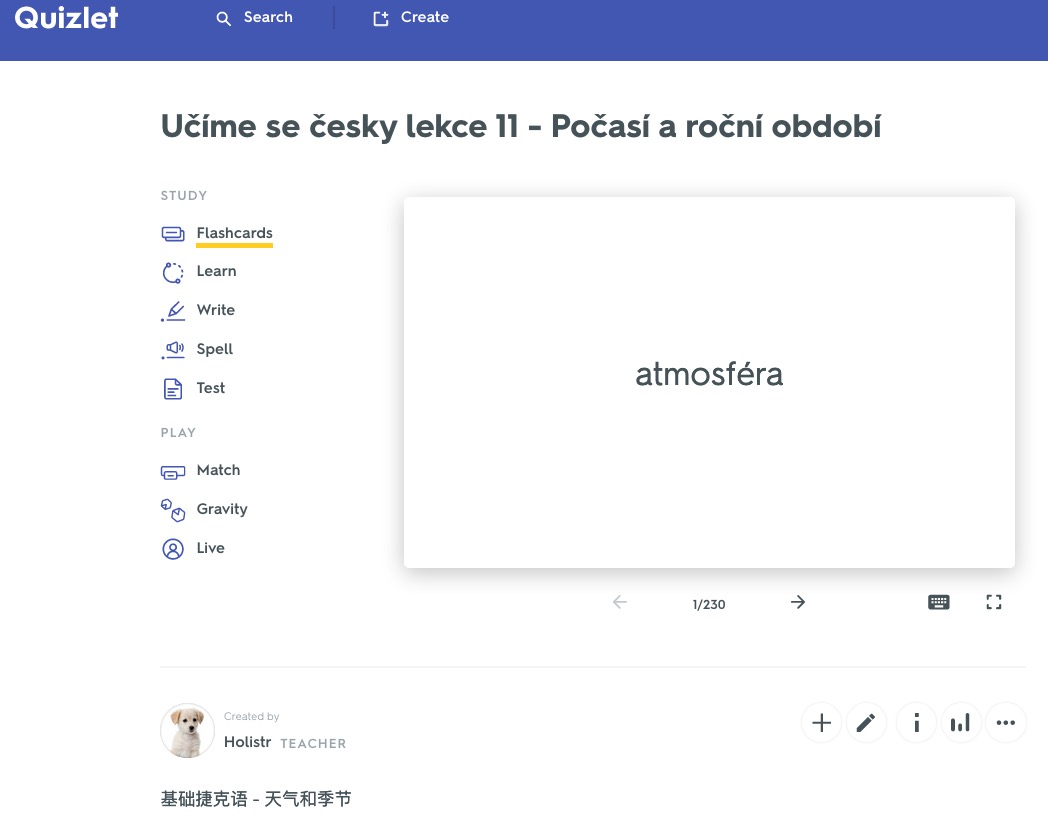Screen dimensions: 1048x828
Task: Open Search in the top bar
Action: click(255, 18)
